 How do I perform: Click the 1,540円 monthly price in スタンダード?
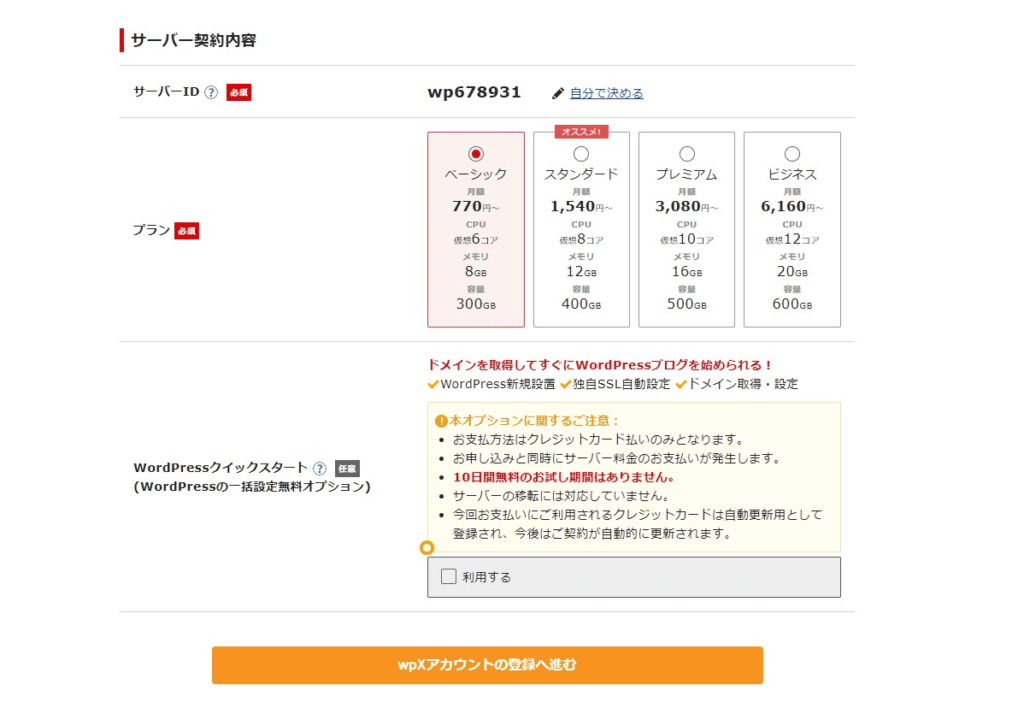(581, 206)
